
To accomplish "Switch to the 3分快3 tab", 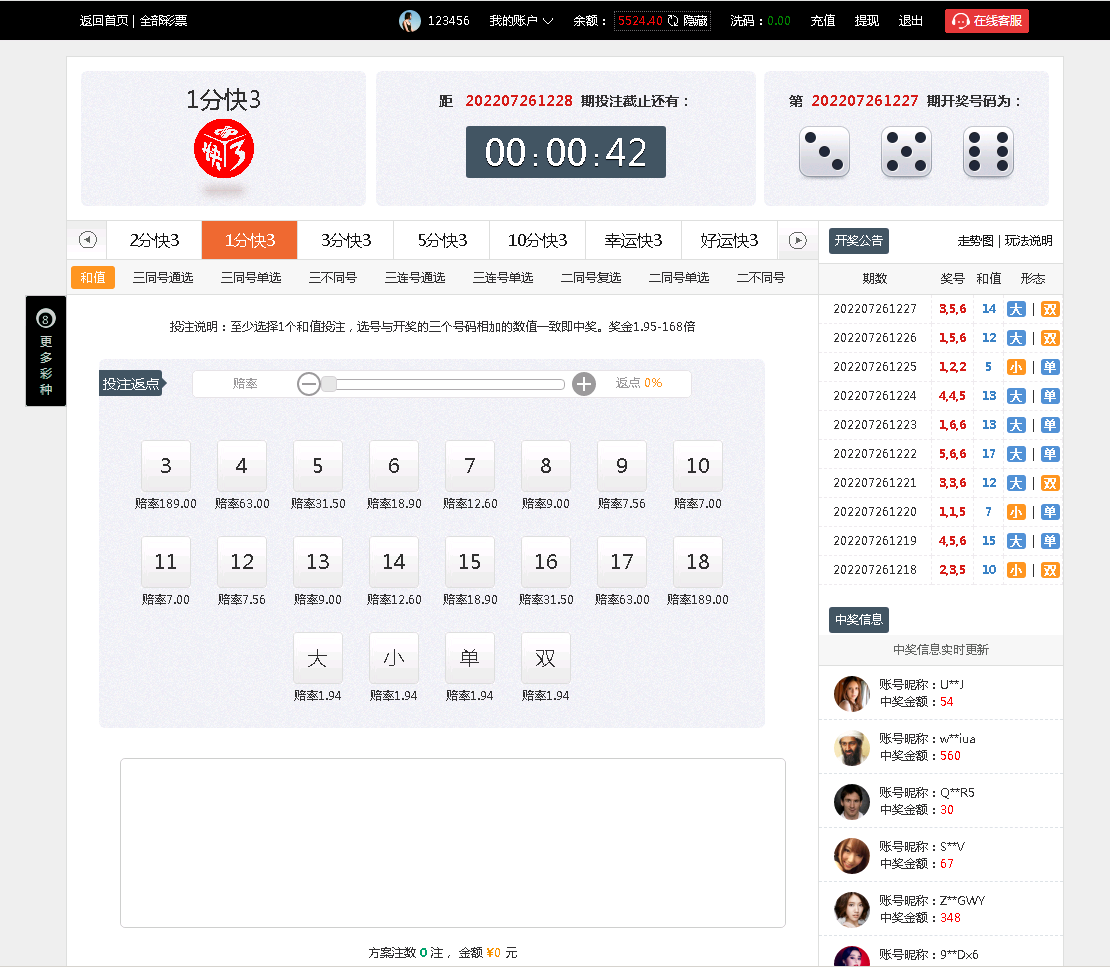I will pos(346,240).
